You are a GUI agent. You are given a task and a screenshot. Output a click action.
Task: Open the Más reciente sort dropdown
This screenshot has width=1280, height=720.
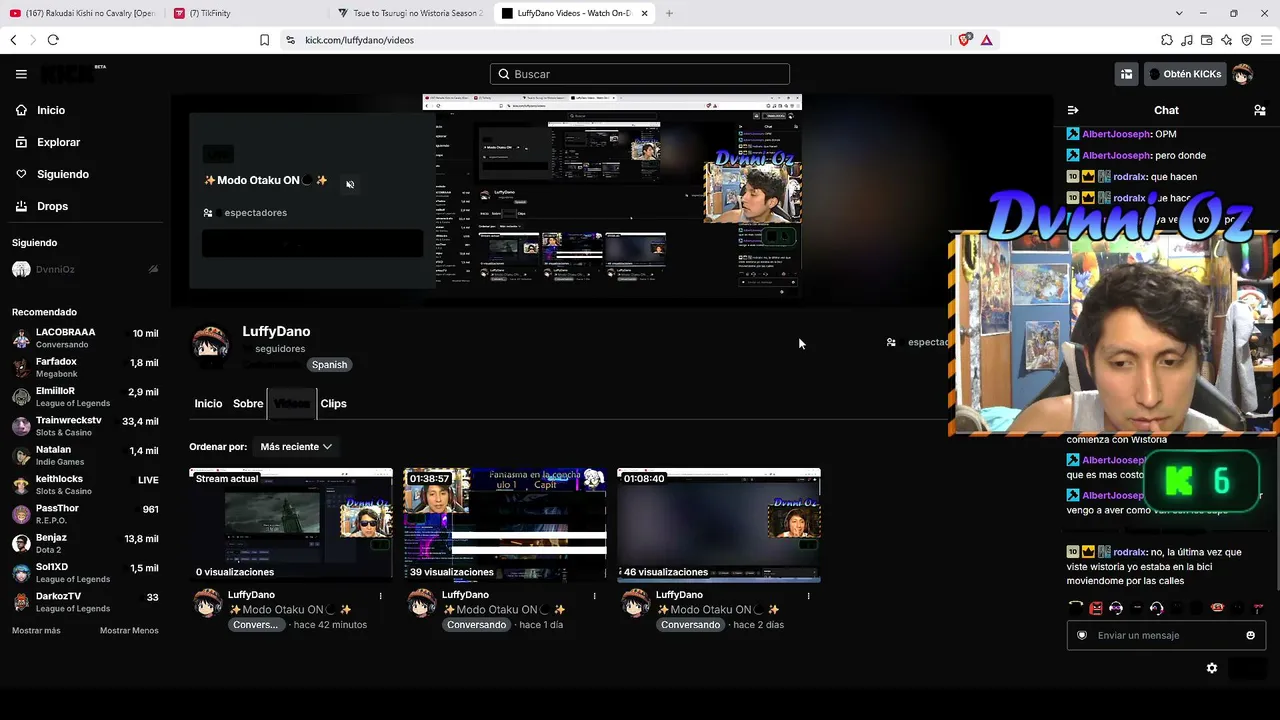296,447
